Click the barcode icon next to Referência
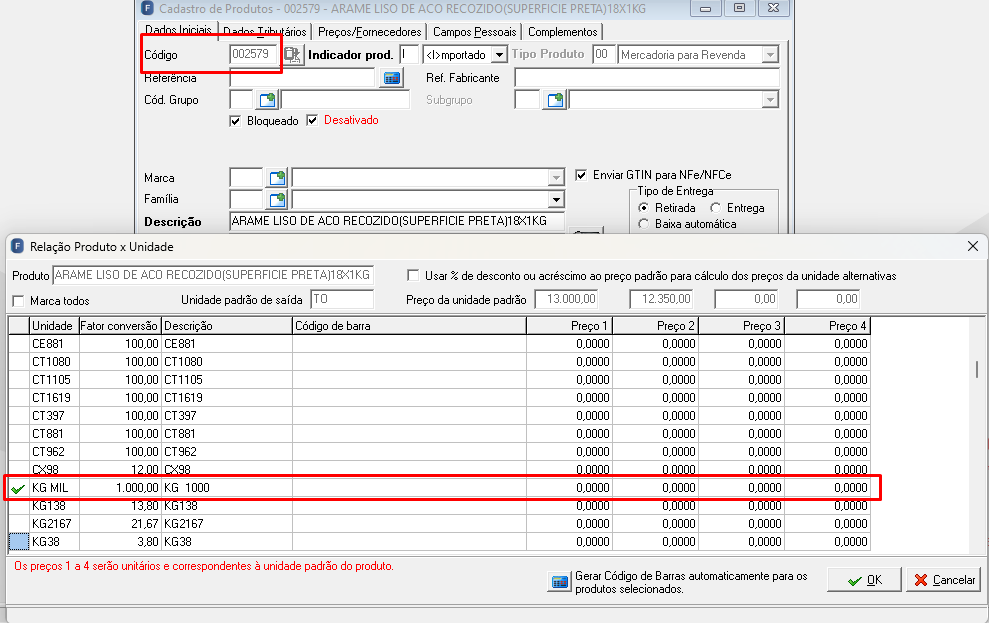 pyautogui.click(x=392, y=78)
